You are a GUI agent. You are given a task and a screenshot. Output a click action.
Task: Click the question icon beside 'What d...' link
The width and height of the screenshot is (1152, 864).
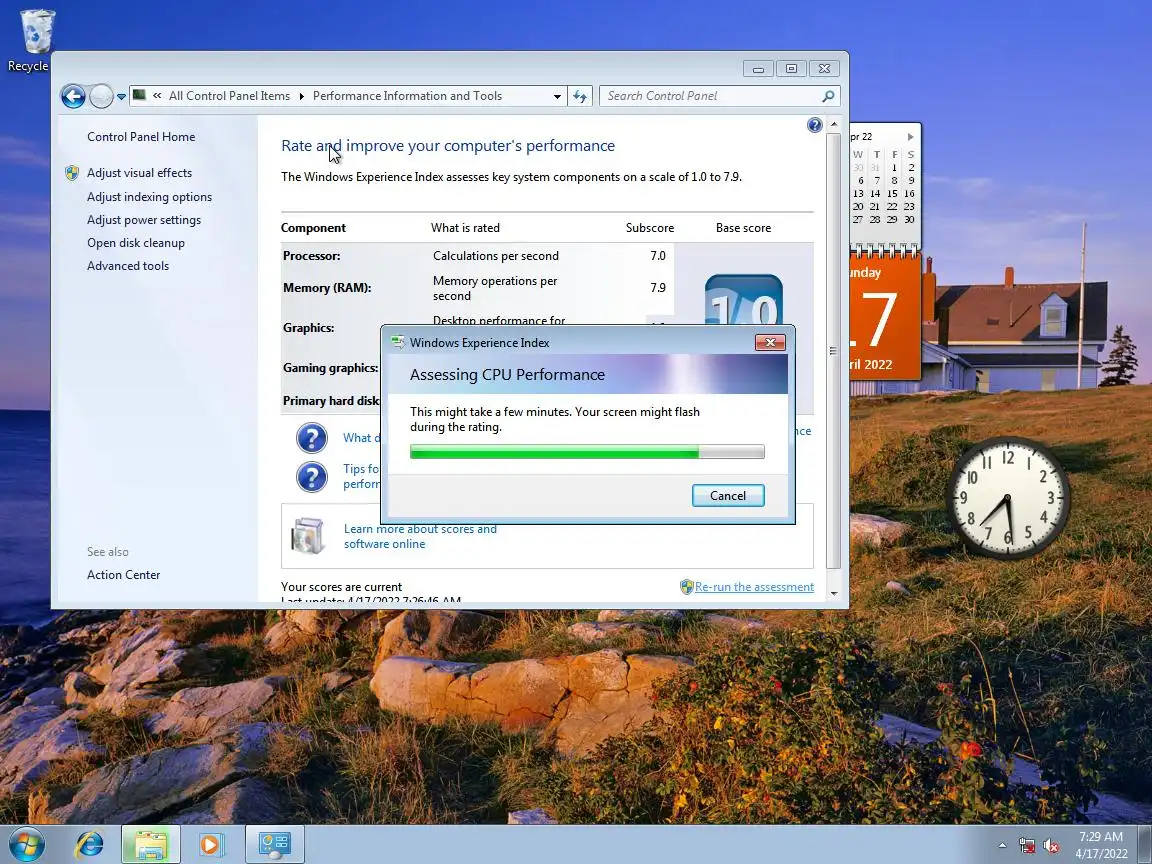point(312,438)
